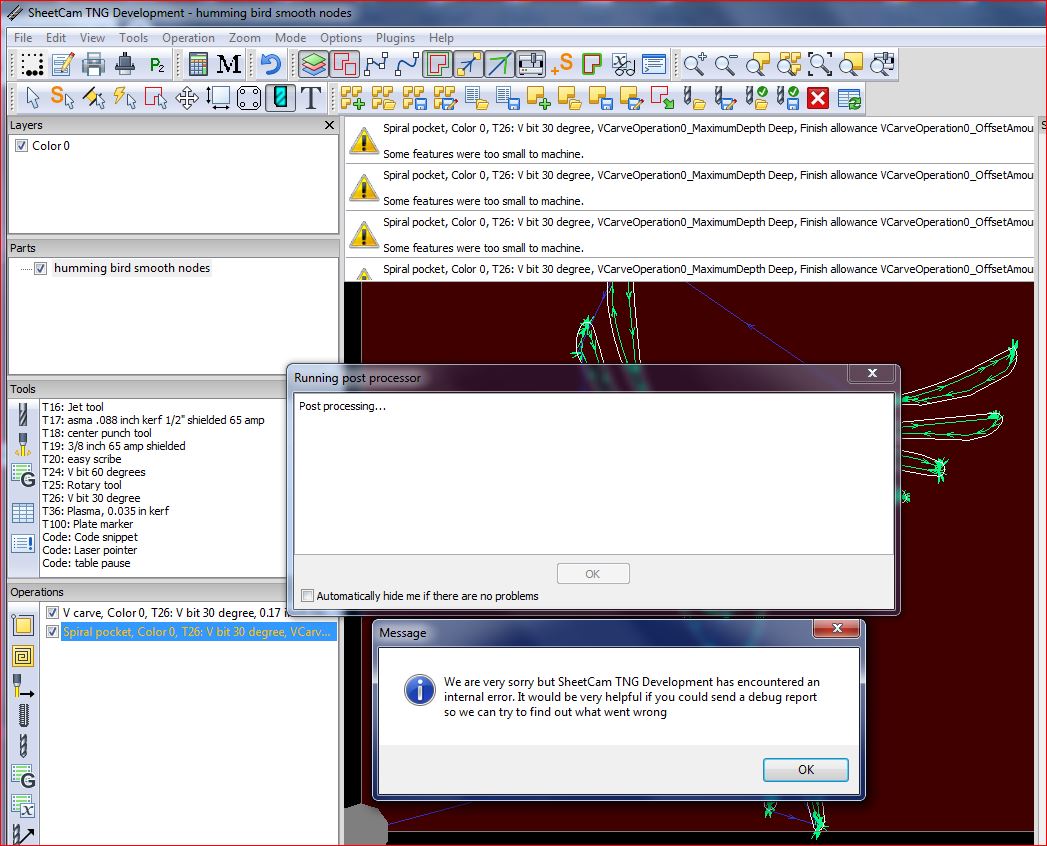Screen dimensions: 1047x846
Task: Select the text T tool
Action: (311, 98)
